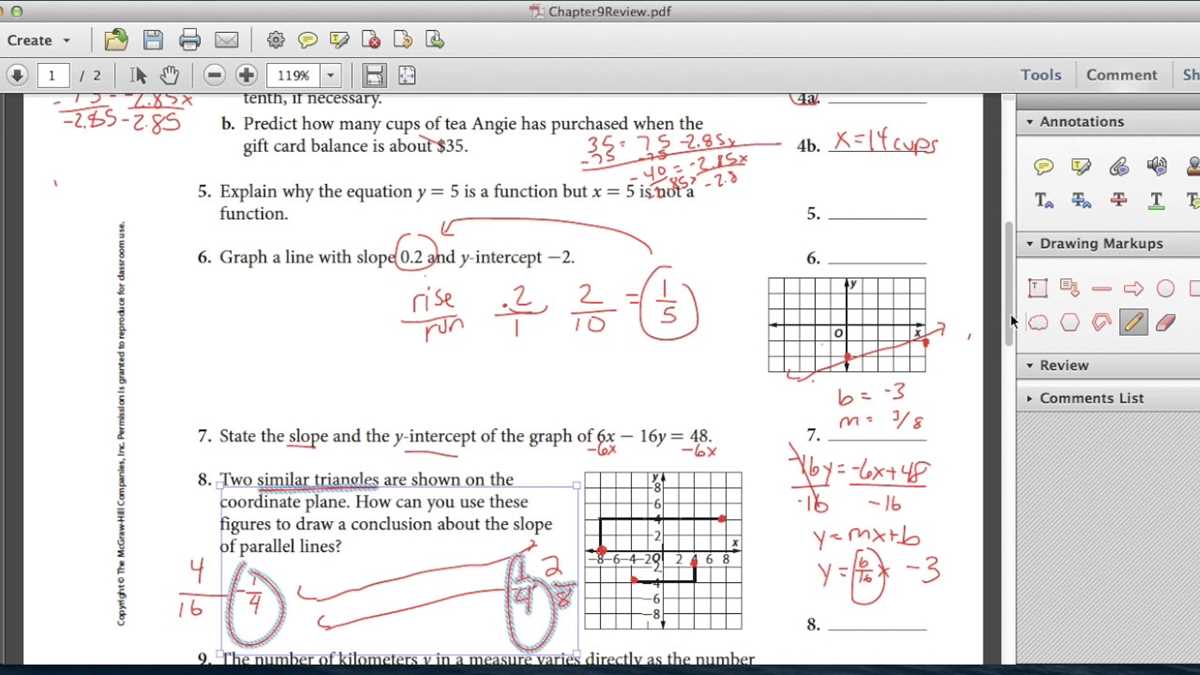
Task: Toggle scrolling mode page display icon
Action: (375, 75)
